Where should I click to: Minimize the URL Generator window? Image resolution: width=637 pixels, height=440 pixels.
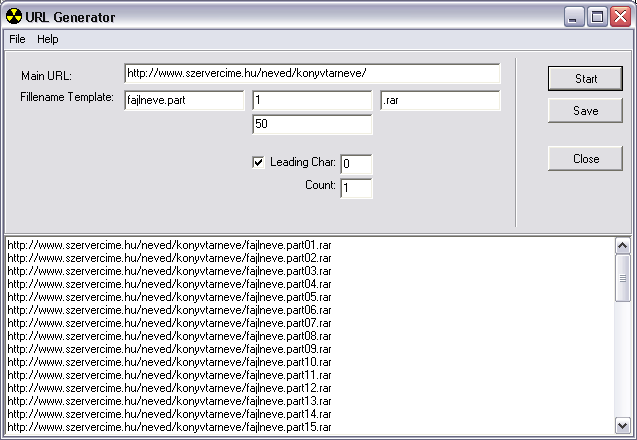click(574, 17)
